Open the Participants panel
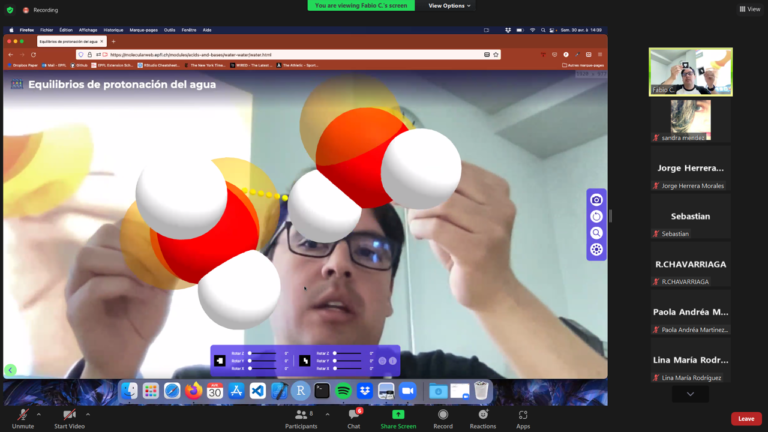 coord(300,415)
